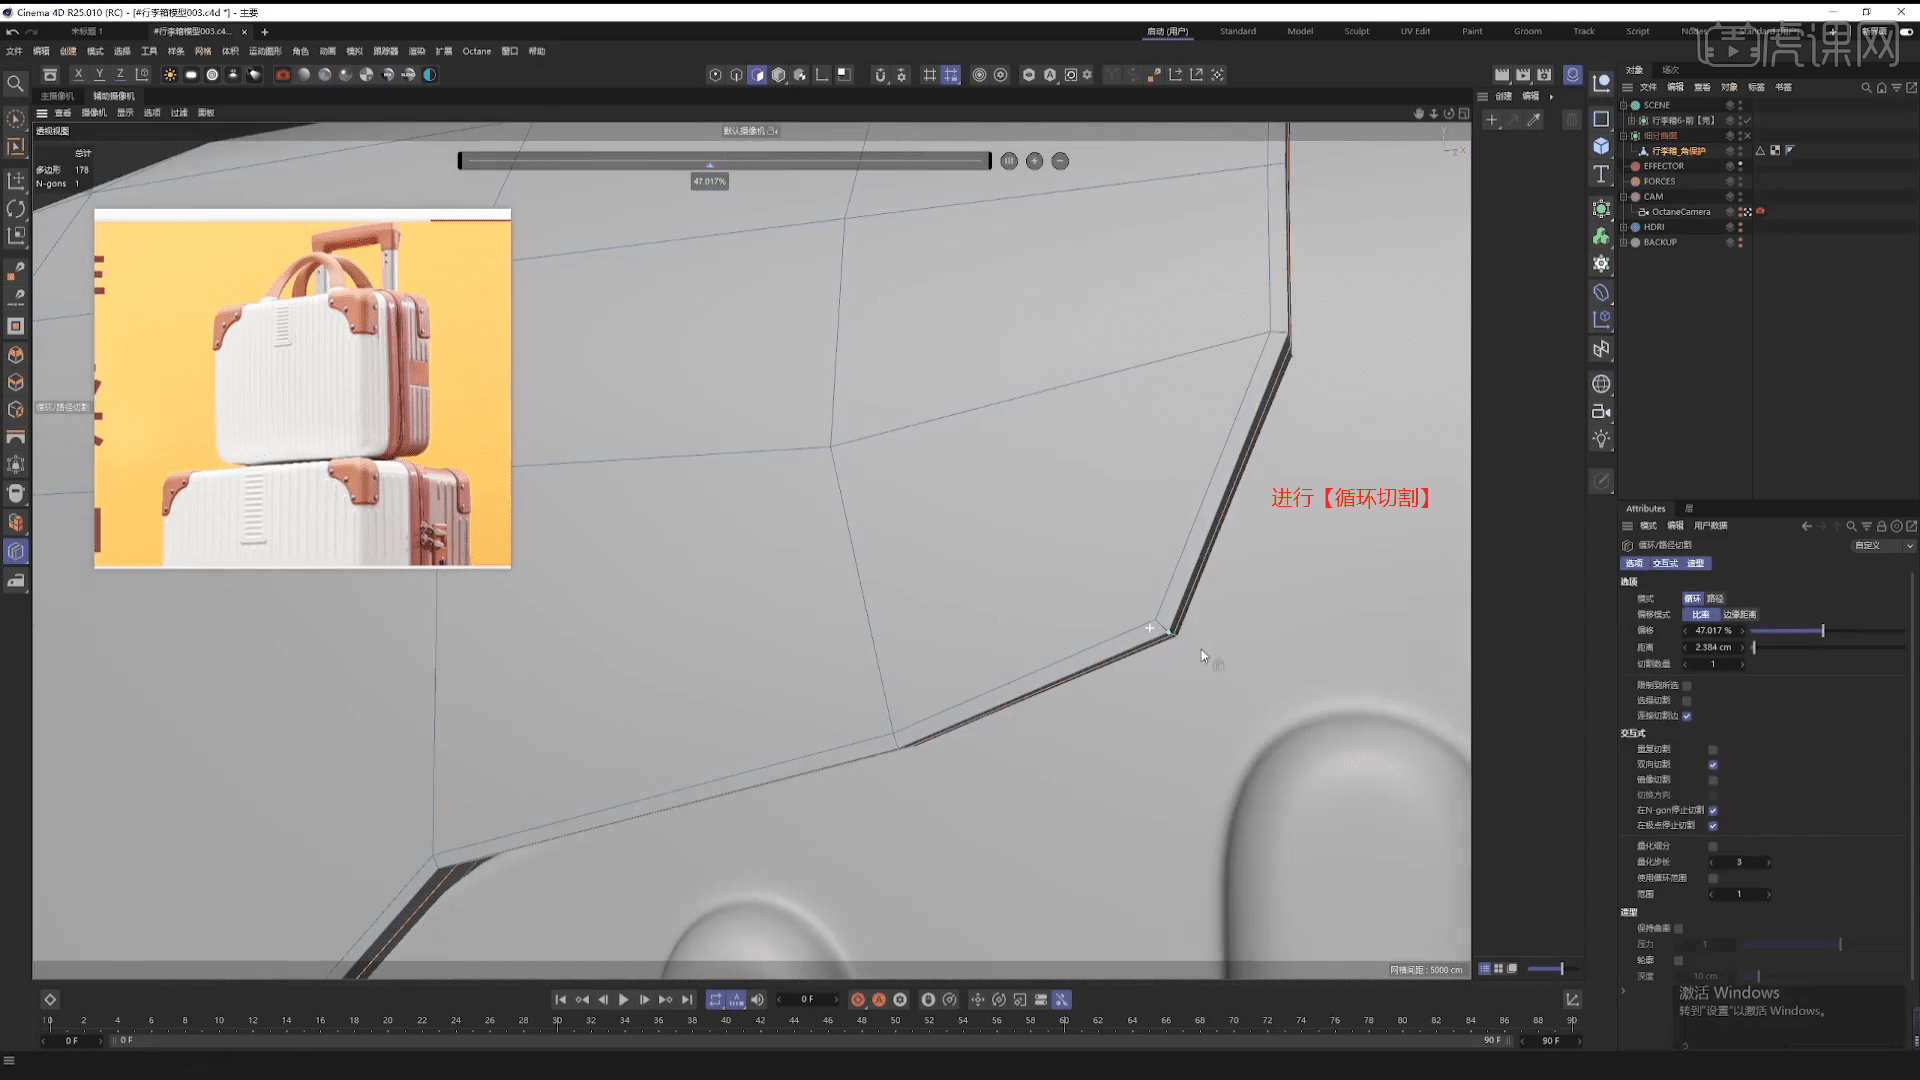Collapse the 细分曲面 object
1920x1080 pixels.
[x=1624, y=136]
